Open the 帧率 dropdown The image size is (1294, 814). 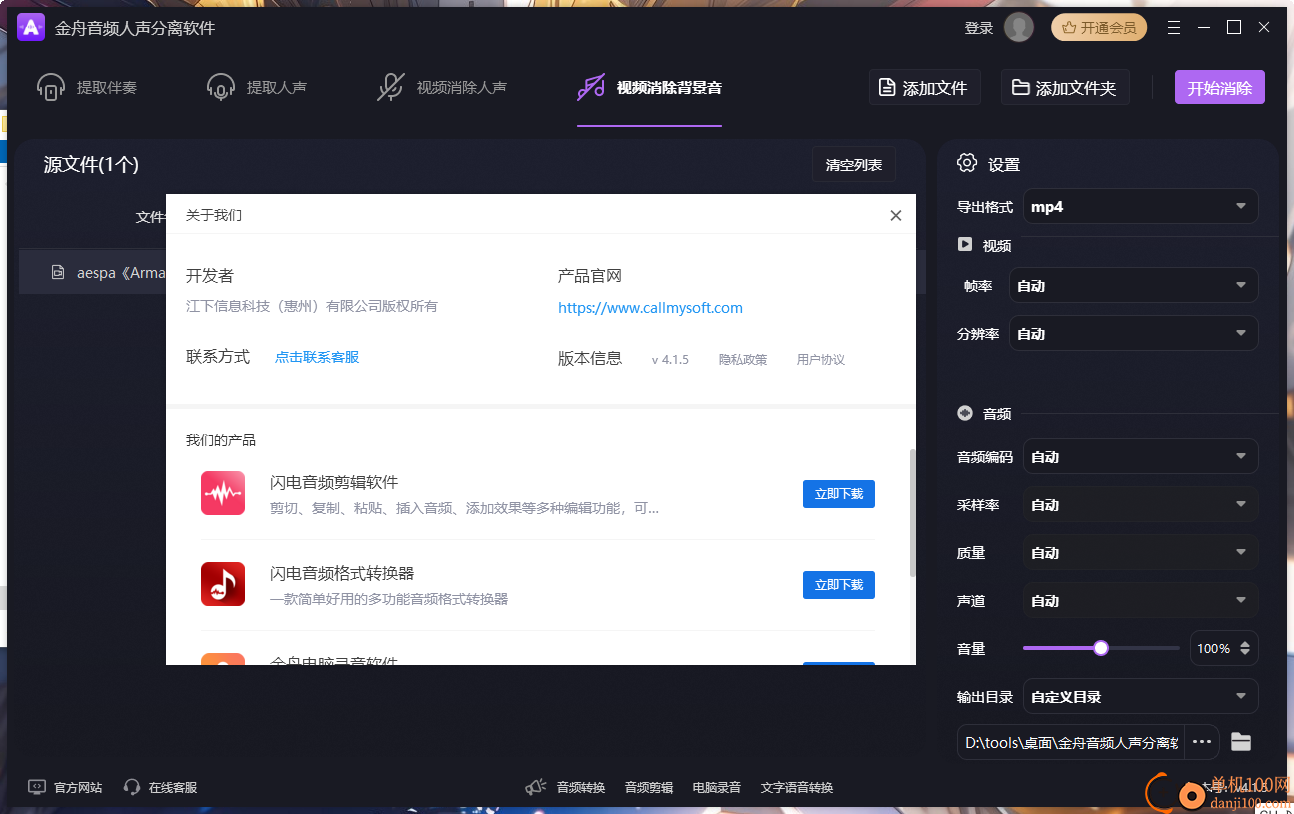1133,286
